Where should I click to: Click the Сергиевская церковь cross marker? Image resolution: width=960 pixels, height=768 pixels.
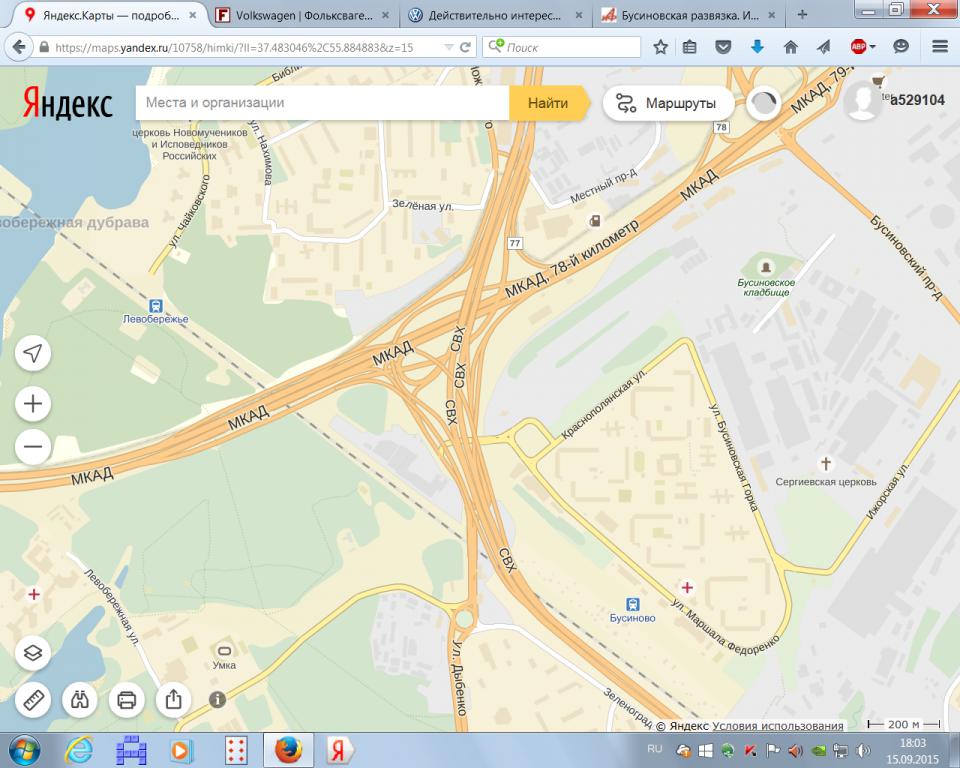(825, 464)
